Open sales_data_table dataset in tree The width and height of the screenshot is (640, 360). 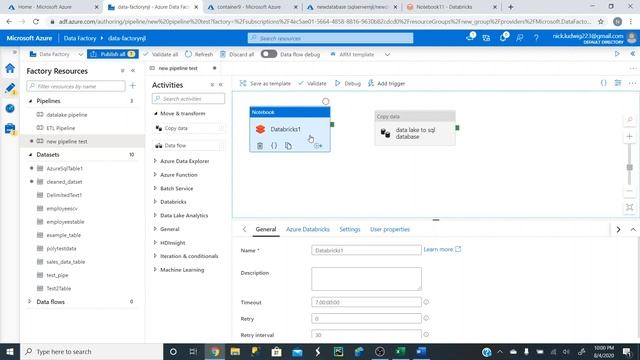pyautogui.click(x=66, y=262)
